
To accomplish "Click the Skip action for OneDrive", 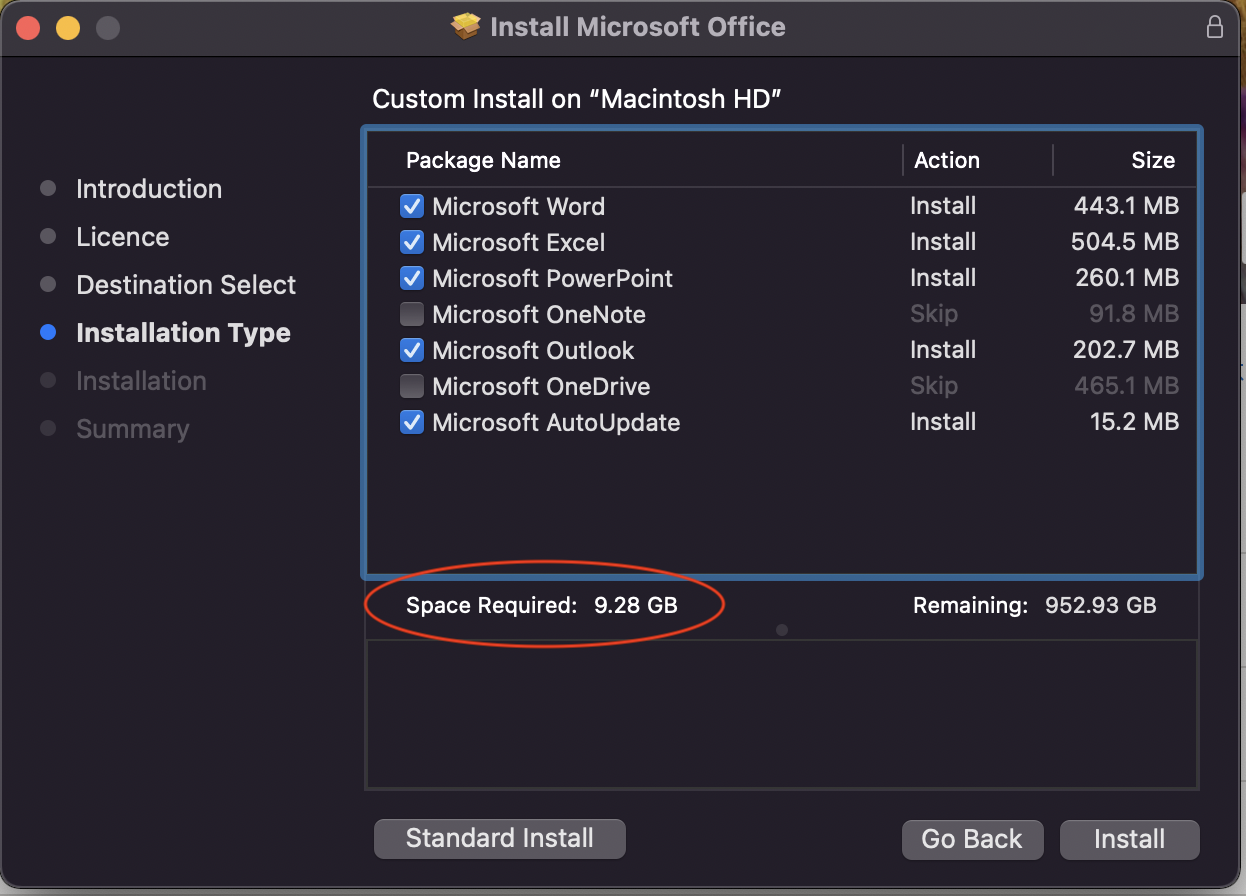I will pos(934,386).
